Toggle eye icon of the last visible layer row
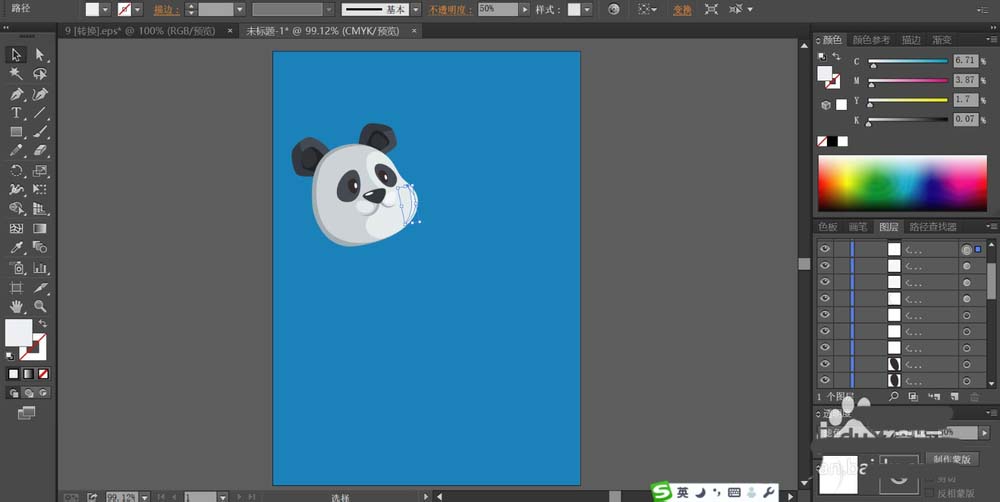 (825, 380)
